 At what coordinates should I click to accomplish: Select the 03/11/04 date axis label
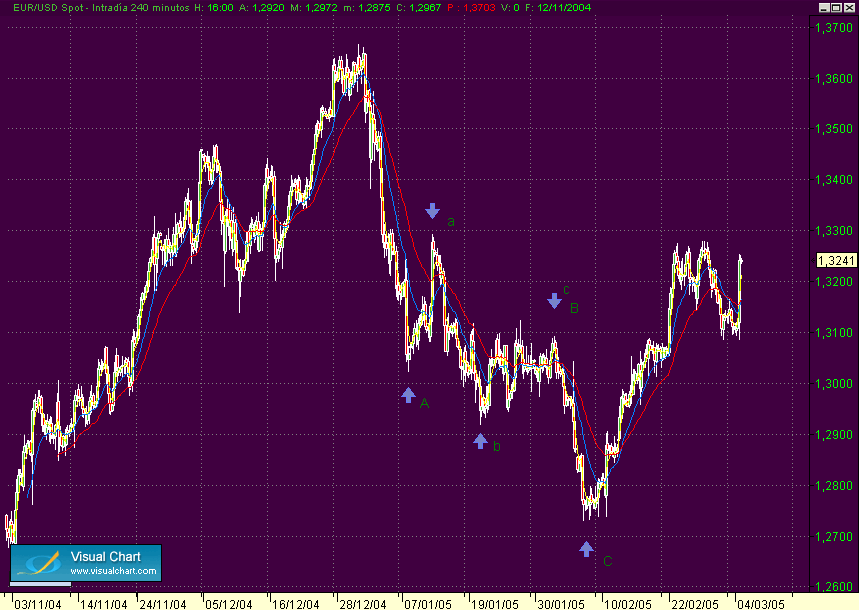point(38,605)
